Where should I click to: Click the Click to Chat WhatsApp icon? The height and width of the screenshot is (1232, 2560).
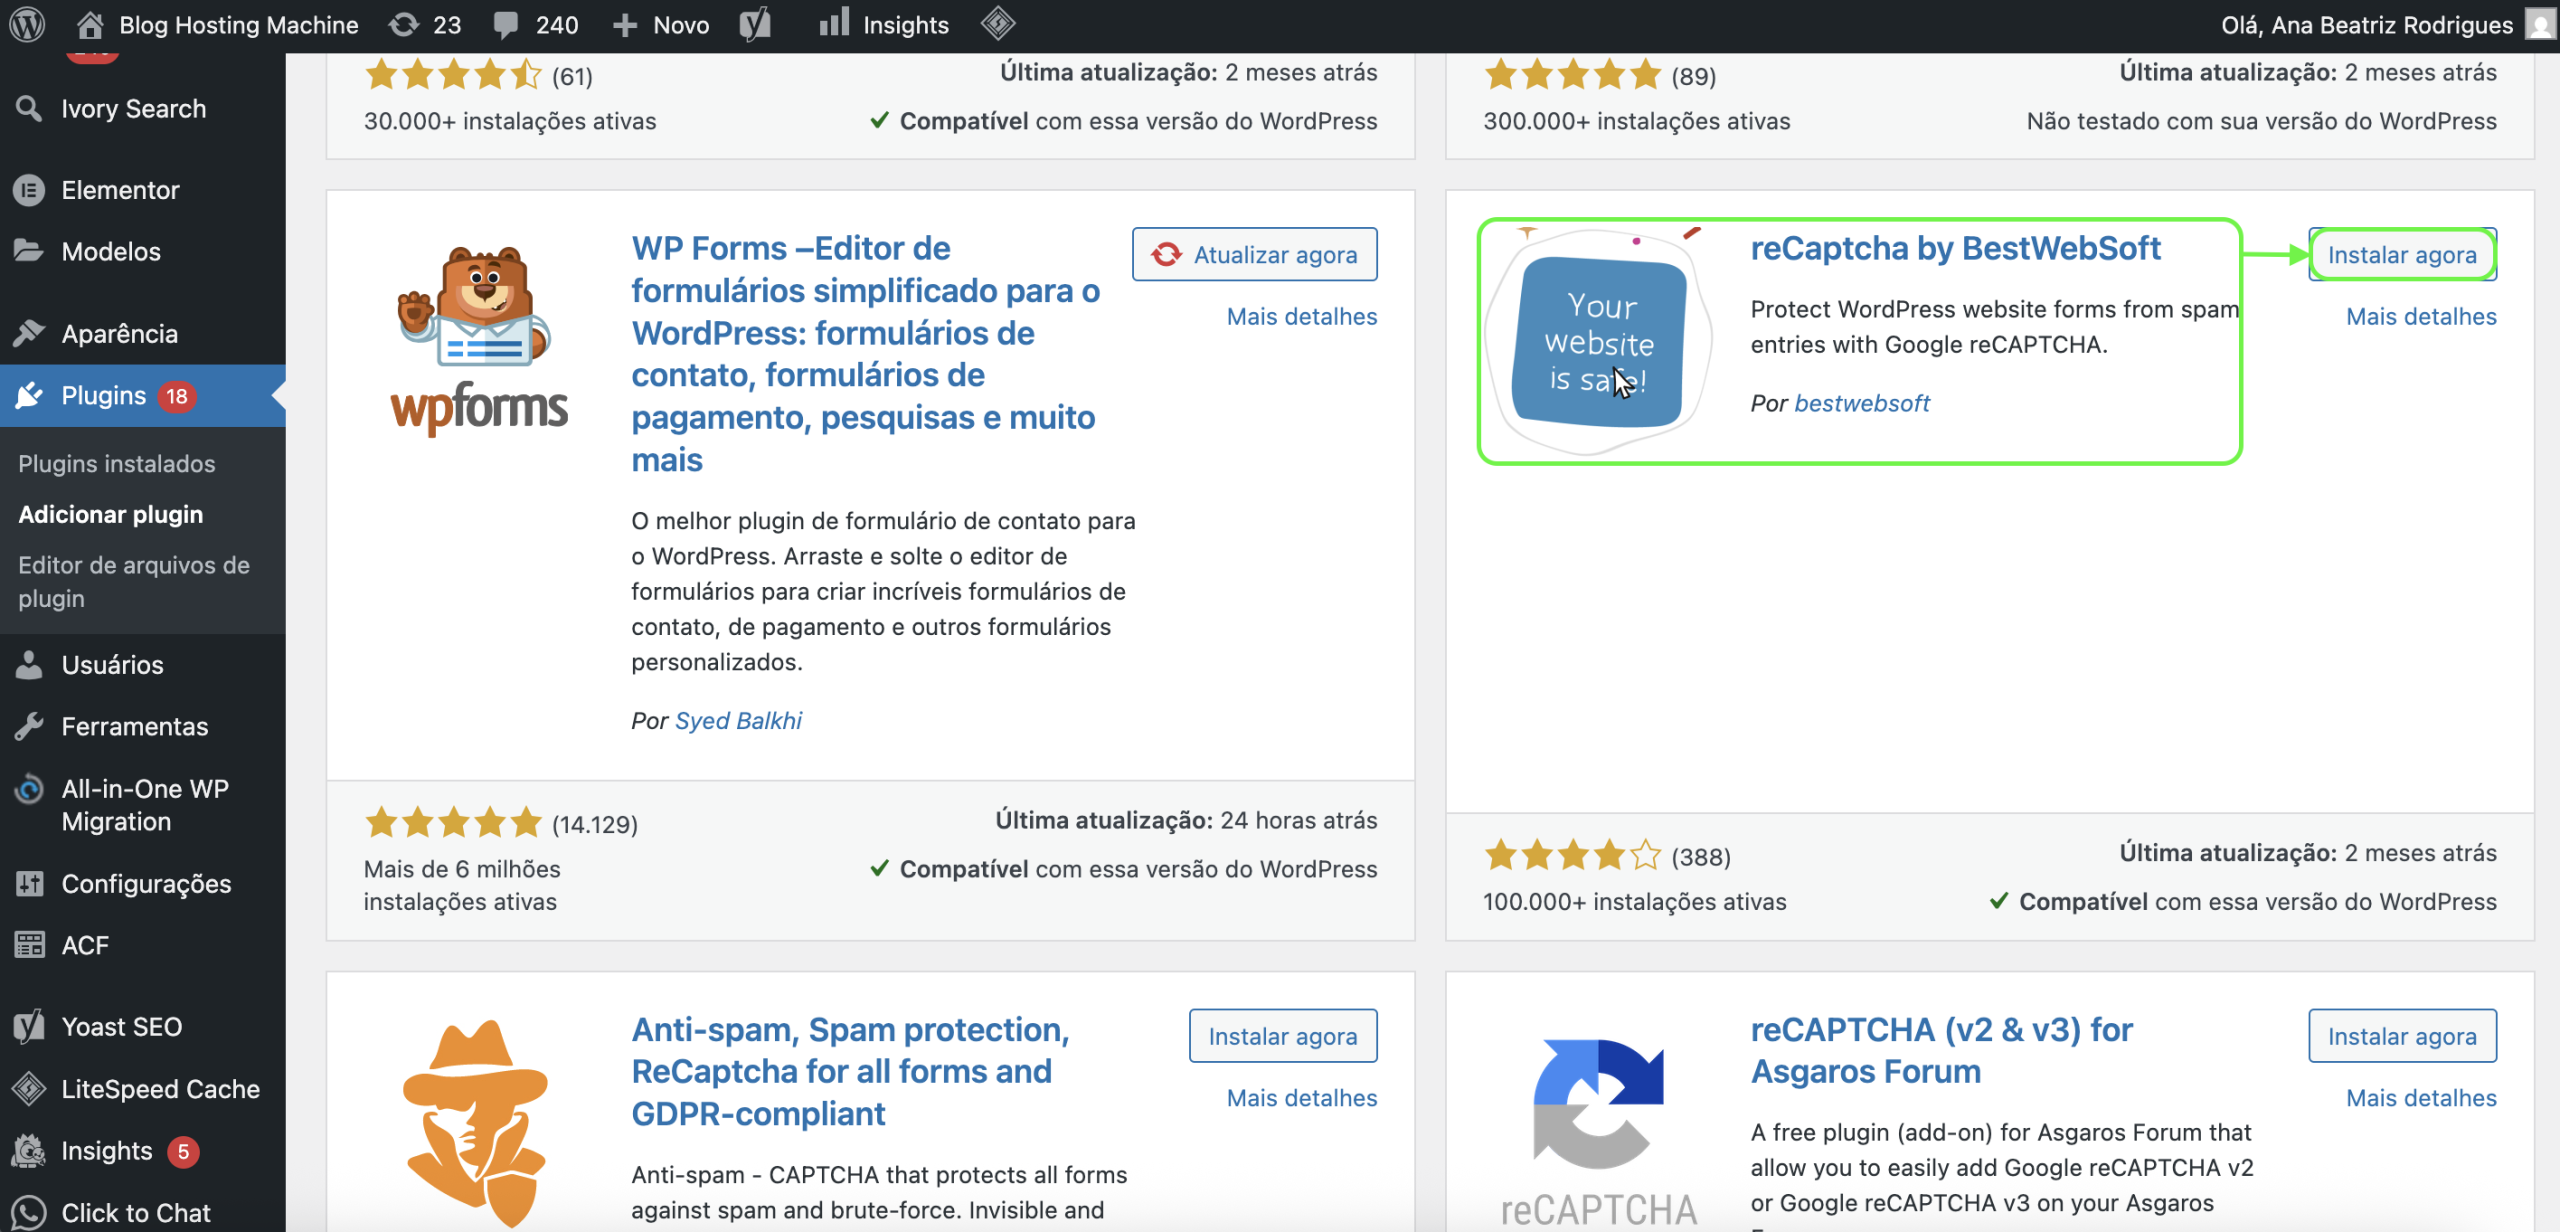[x=29, y=1212]
